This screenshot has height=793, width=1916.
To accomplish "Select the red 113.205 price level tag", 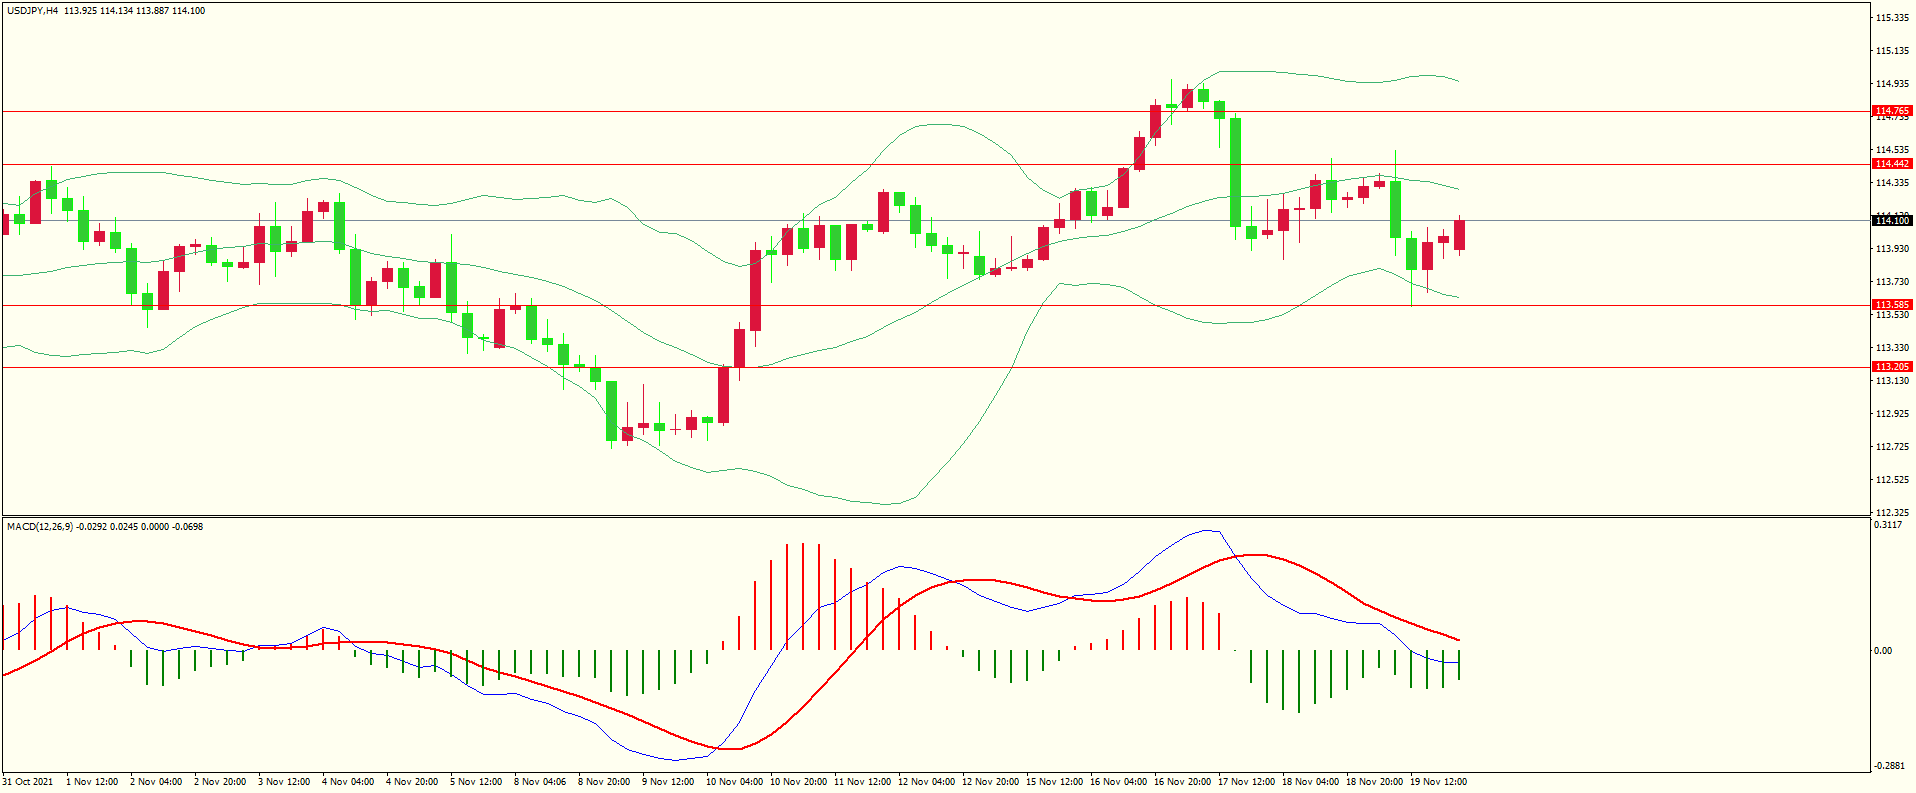I will [x=1892, y=367].
